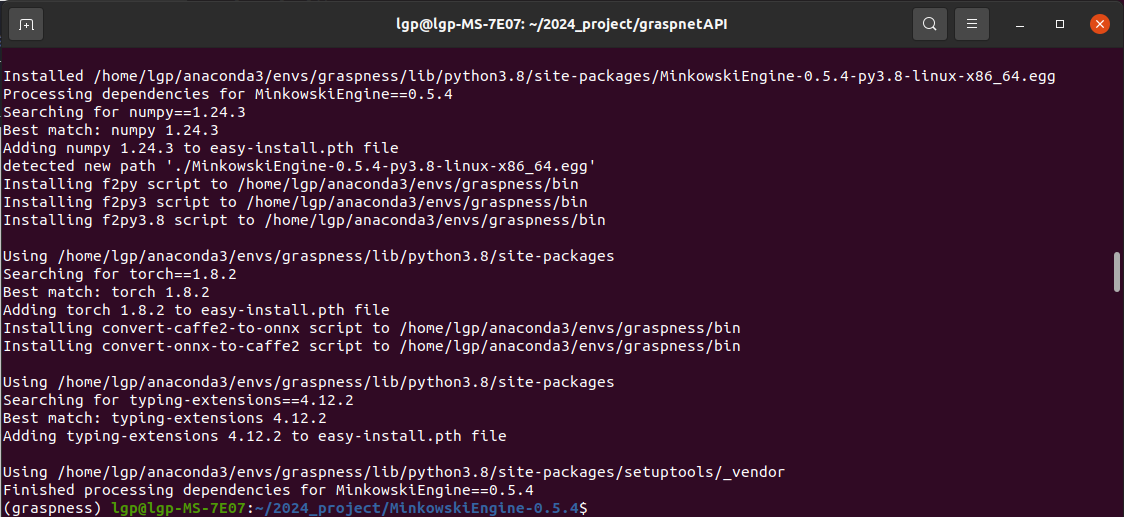
Task: Open a new terminal tab
Action: pos(26,24)
